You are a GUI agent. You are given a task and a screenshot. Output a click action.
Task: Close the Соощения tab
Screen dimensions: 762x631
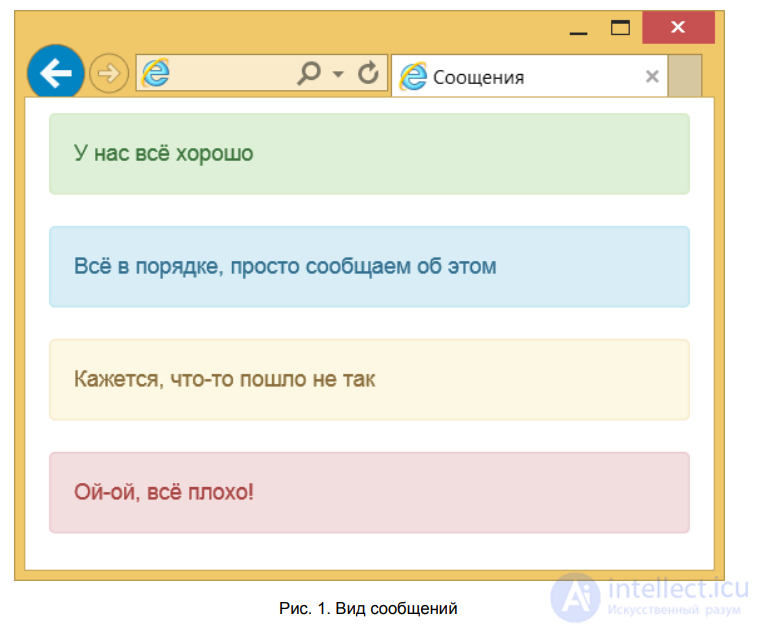[x=652, y=76]
